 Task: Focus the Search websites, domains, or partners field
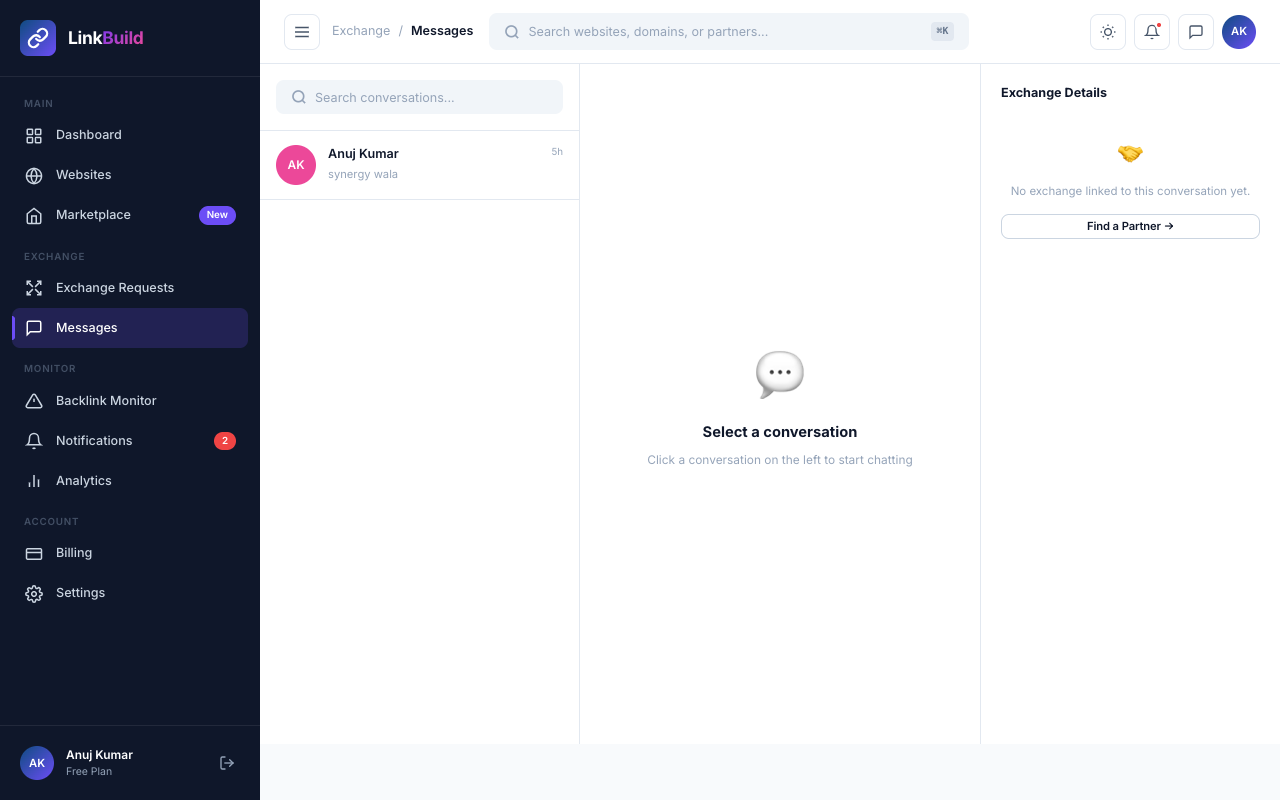729,32
